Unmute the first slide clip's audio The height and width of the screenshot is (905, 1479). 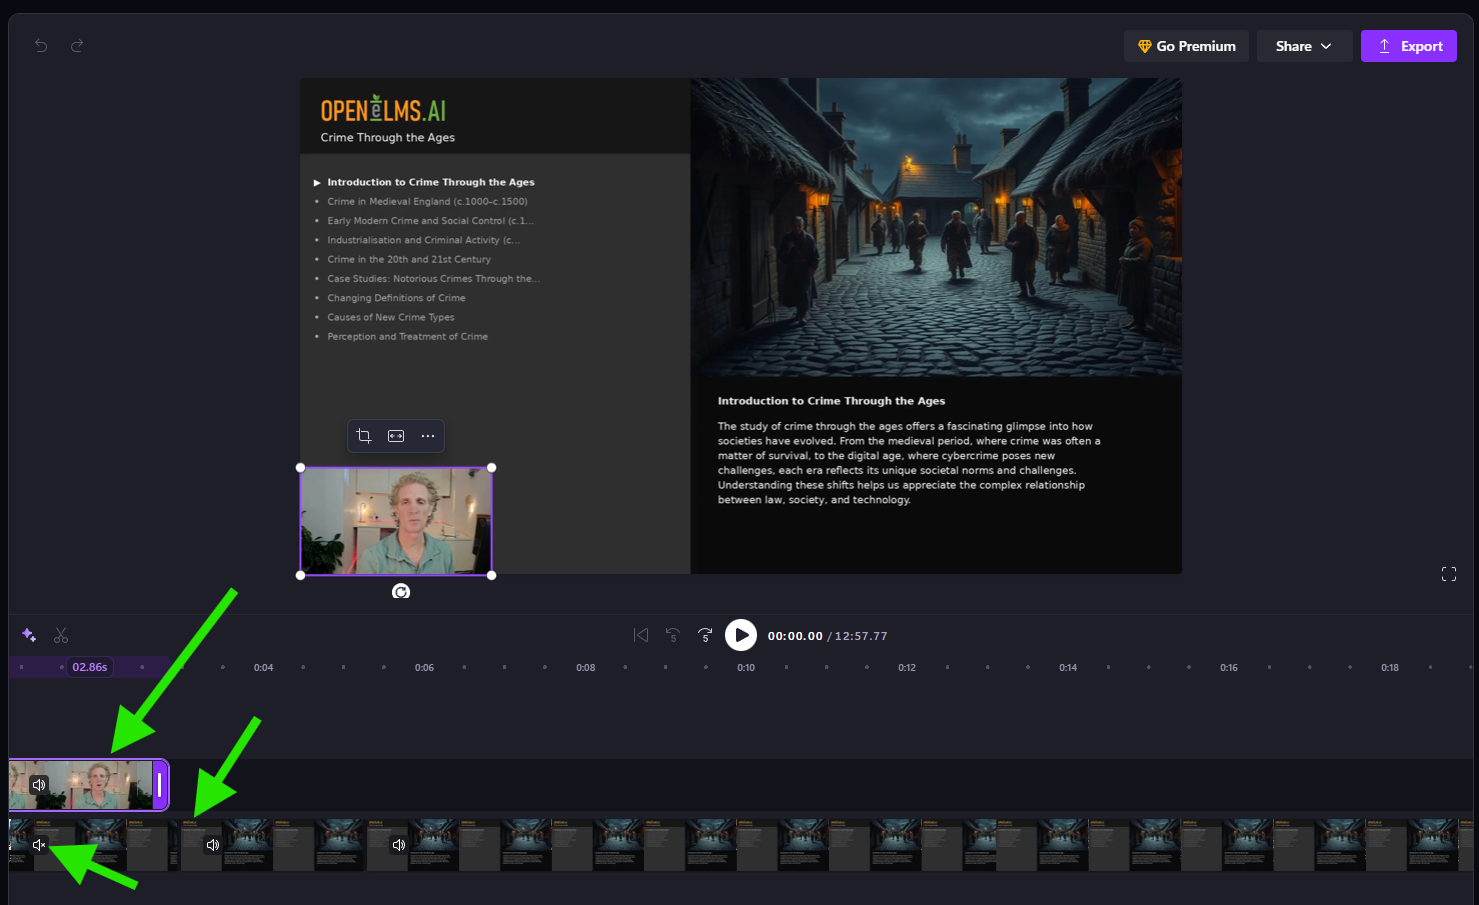[x=39, y=845]
